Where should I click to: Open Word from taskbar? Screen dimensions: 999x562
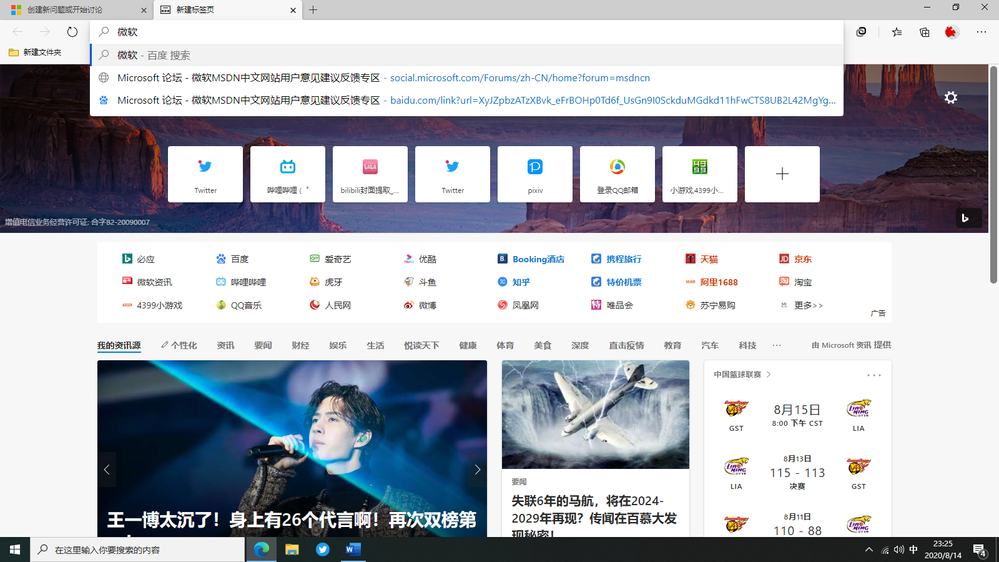click(353, 549)
